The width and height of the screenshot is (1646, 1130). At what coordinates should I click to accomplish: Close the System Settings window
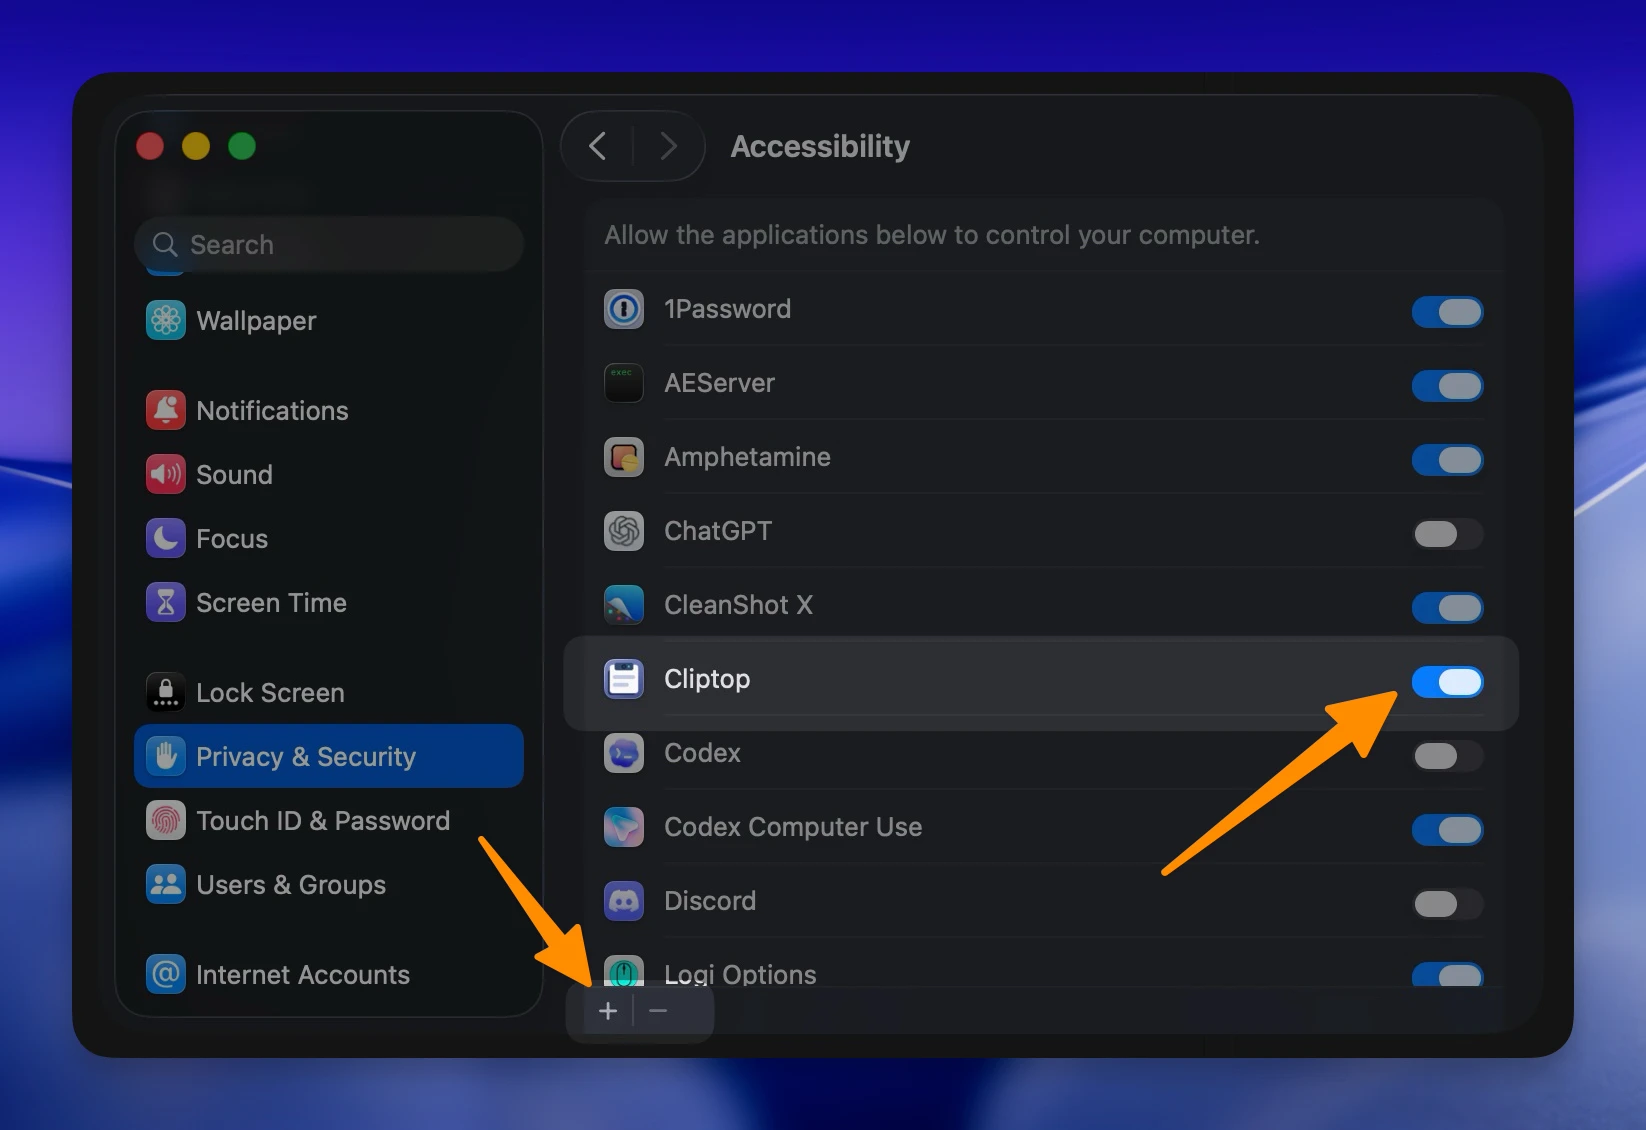pos(150,146)
